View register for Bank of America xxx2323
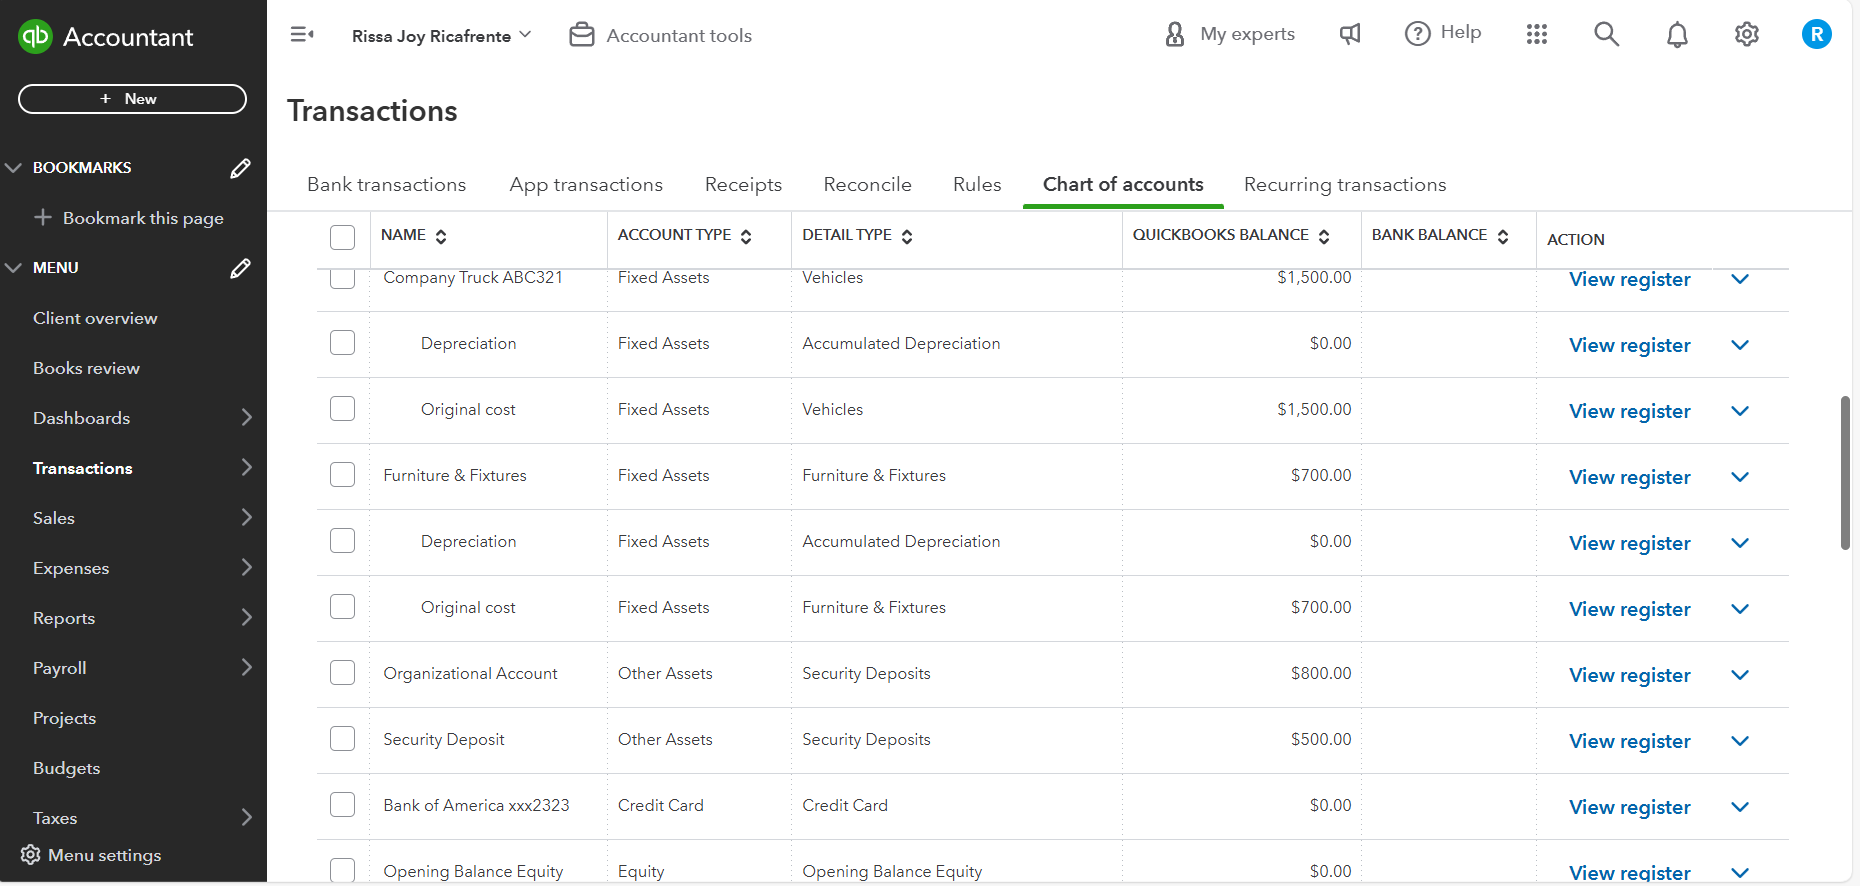This screenshot has height=886, width=1860. pos(1629,807)
